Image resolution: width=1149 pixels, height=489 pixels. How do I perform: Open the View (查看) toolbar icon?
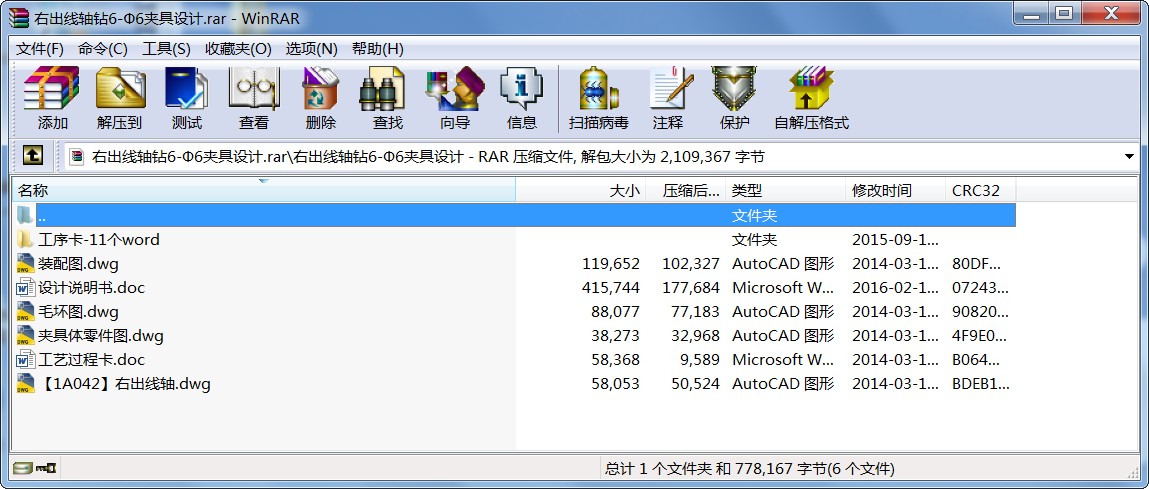point(254,99)
